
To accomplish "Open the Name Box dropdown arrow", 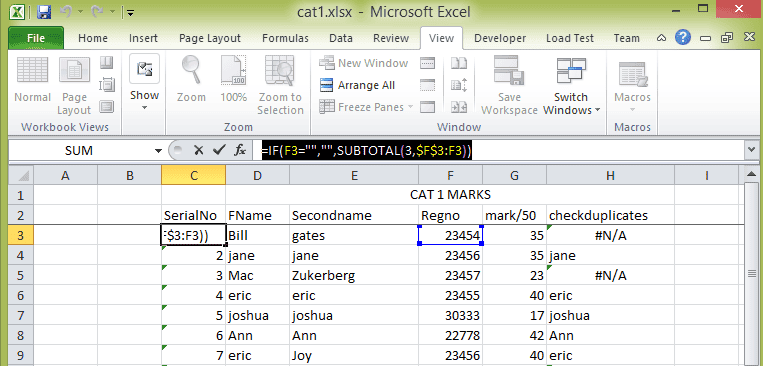I will pyautogui.click(x=158, y=151).
